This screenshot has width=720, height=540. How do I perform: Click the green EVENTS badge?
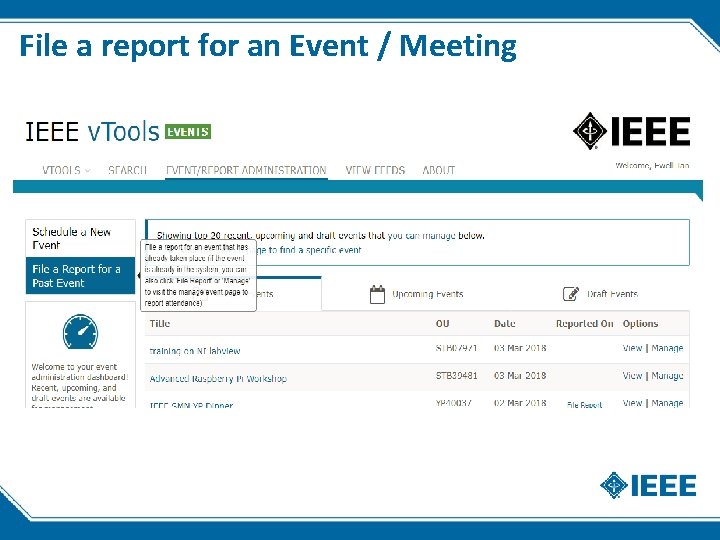[x=188, y=132]
